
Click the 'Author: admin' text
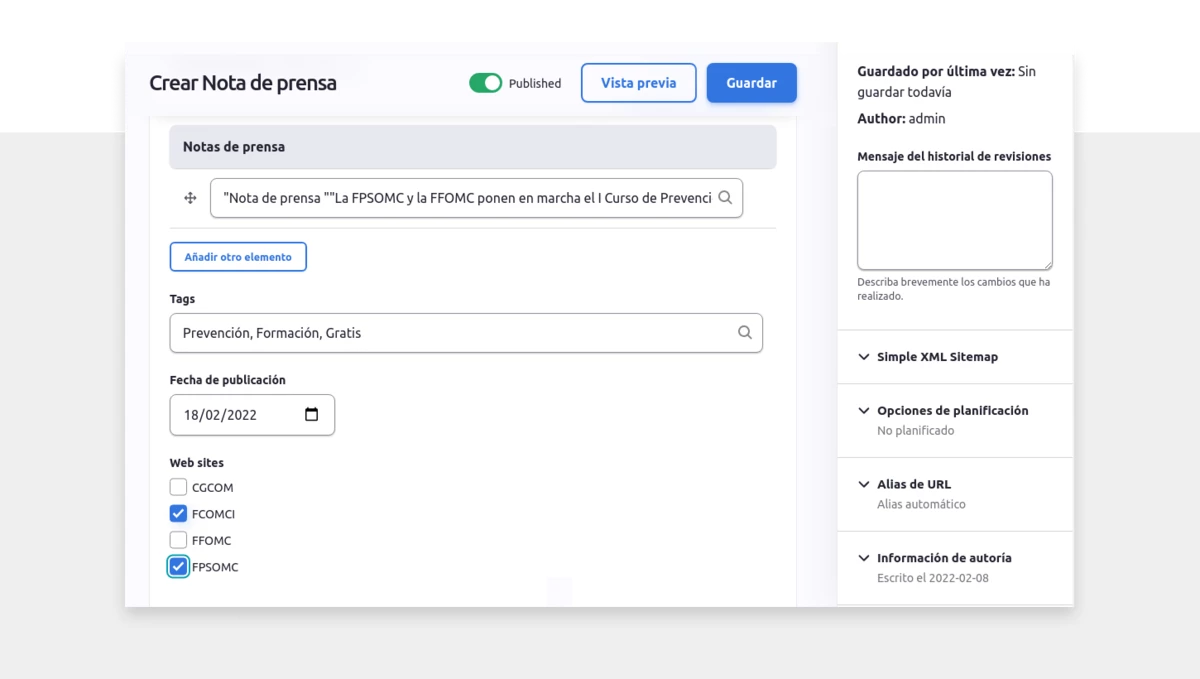[901, 119]
